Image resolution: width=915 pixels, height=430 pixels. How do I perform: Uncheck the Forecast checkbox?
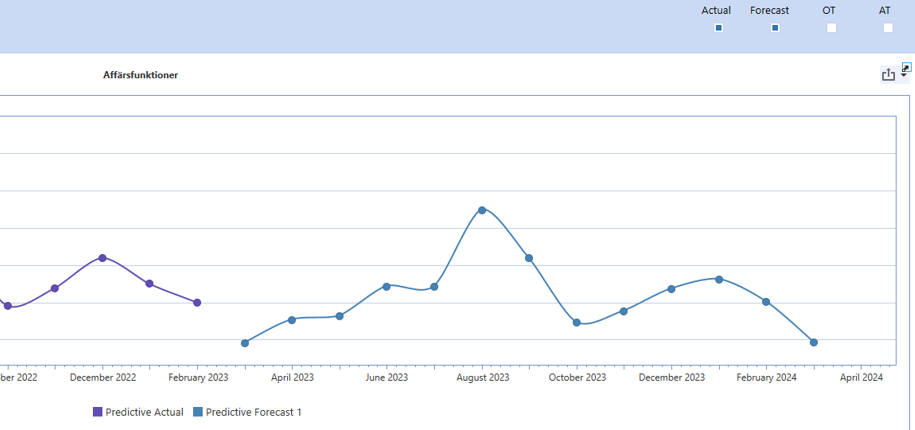point(775,28)
